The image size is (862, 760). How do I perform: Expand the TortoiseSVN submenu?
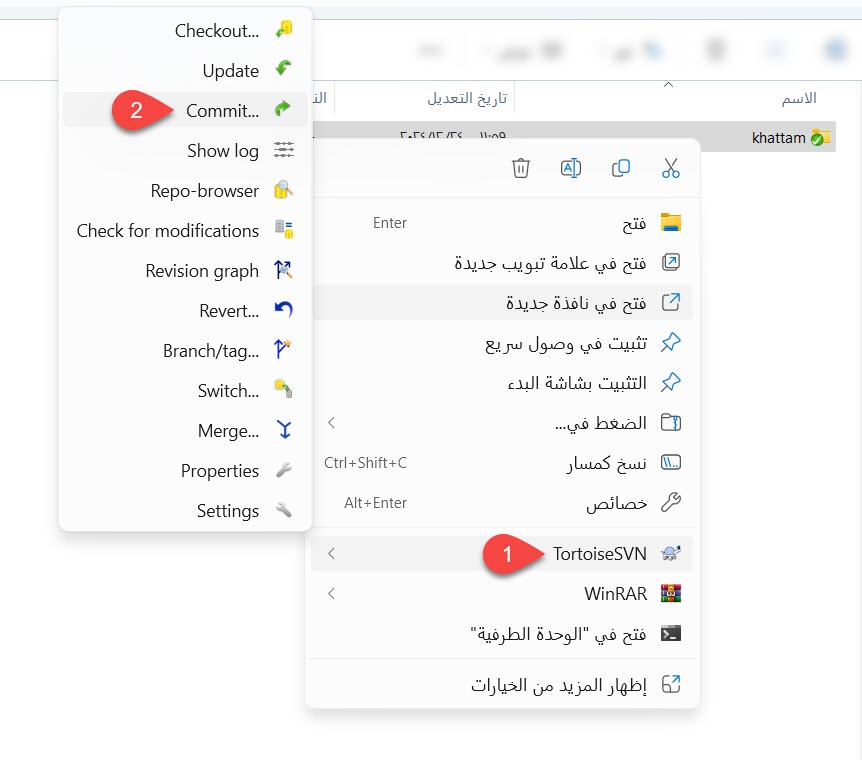(502, 554)
